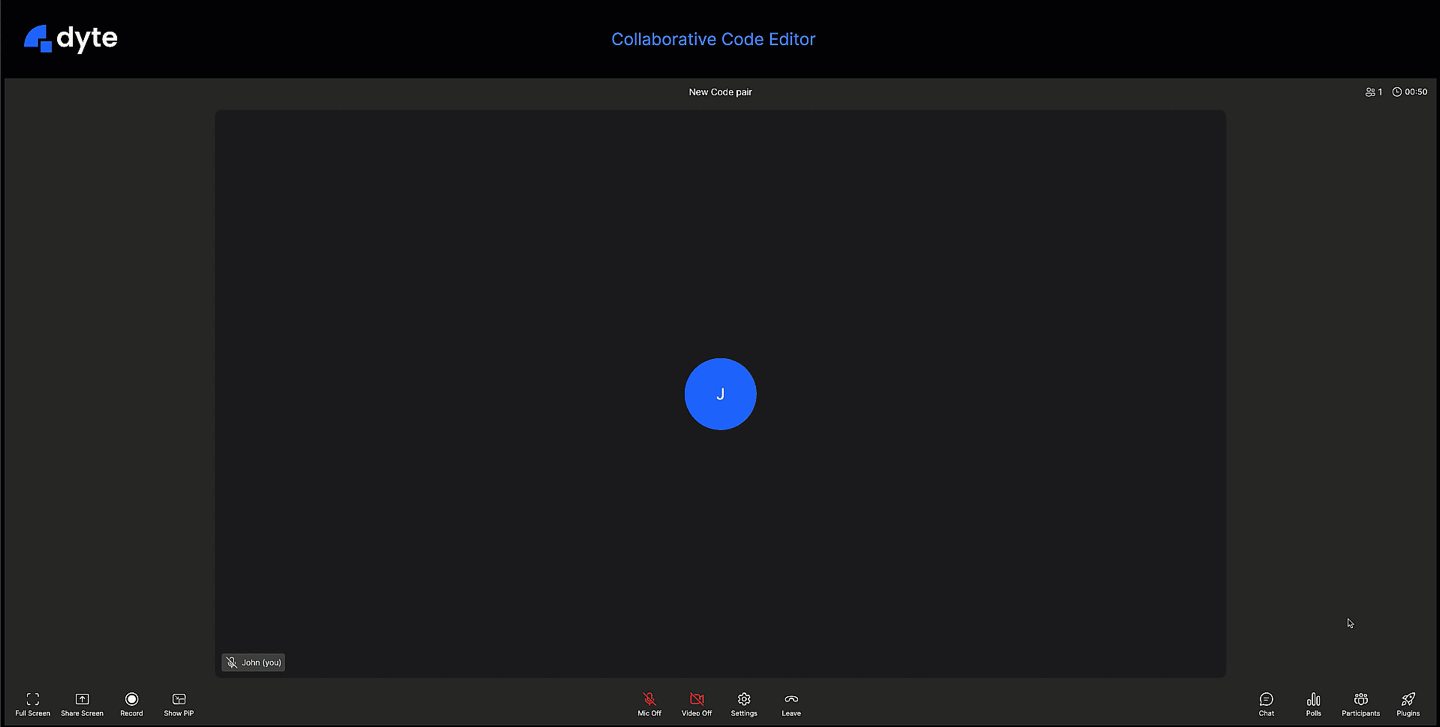Image resolution: width=1440 pixels, height=727 pixels.
Task: Open the participant count indicator
Action: [x=1374, y=91]
